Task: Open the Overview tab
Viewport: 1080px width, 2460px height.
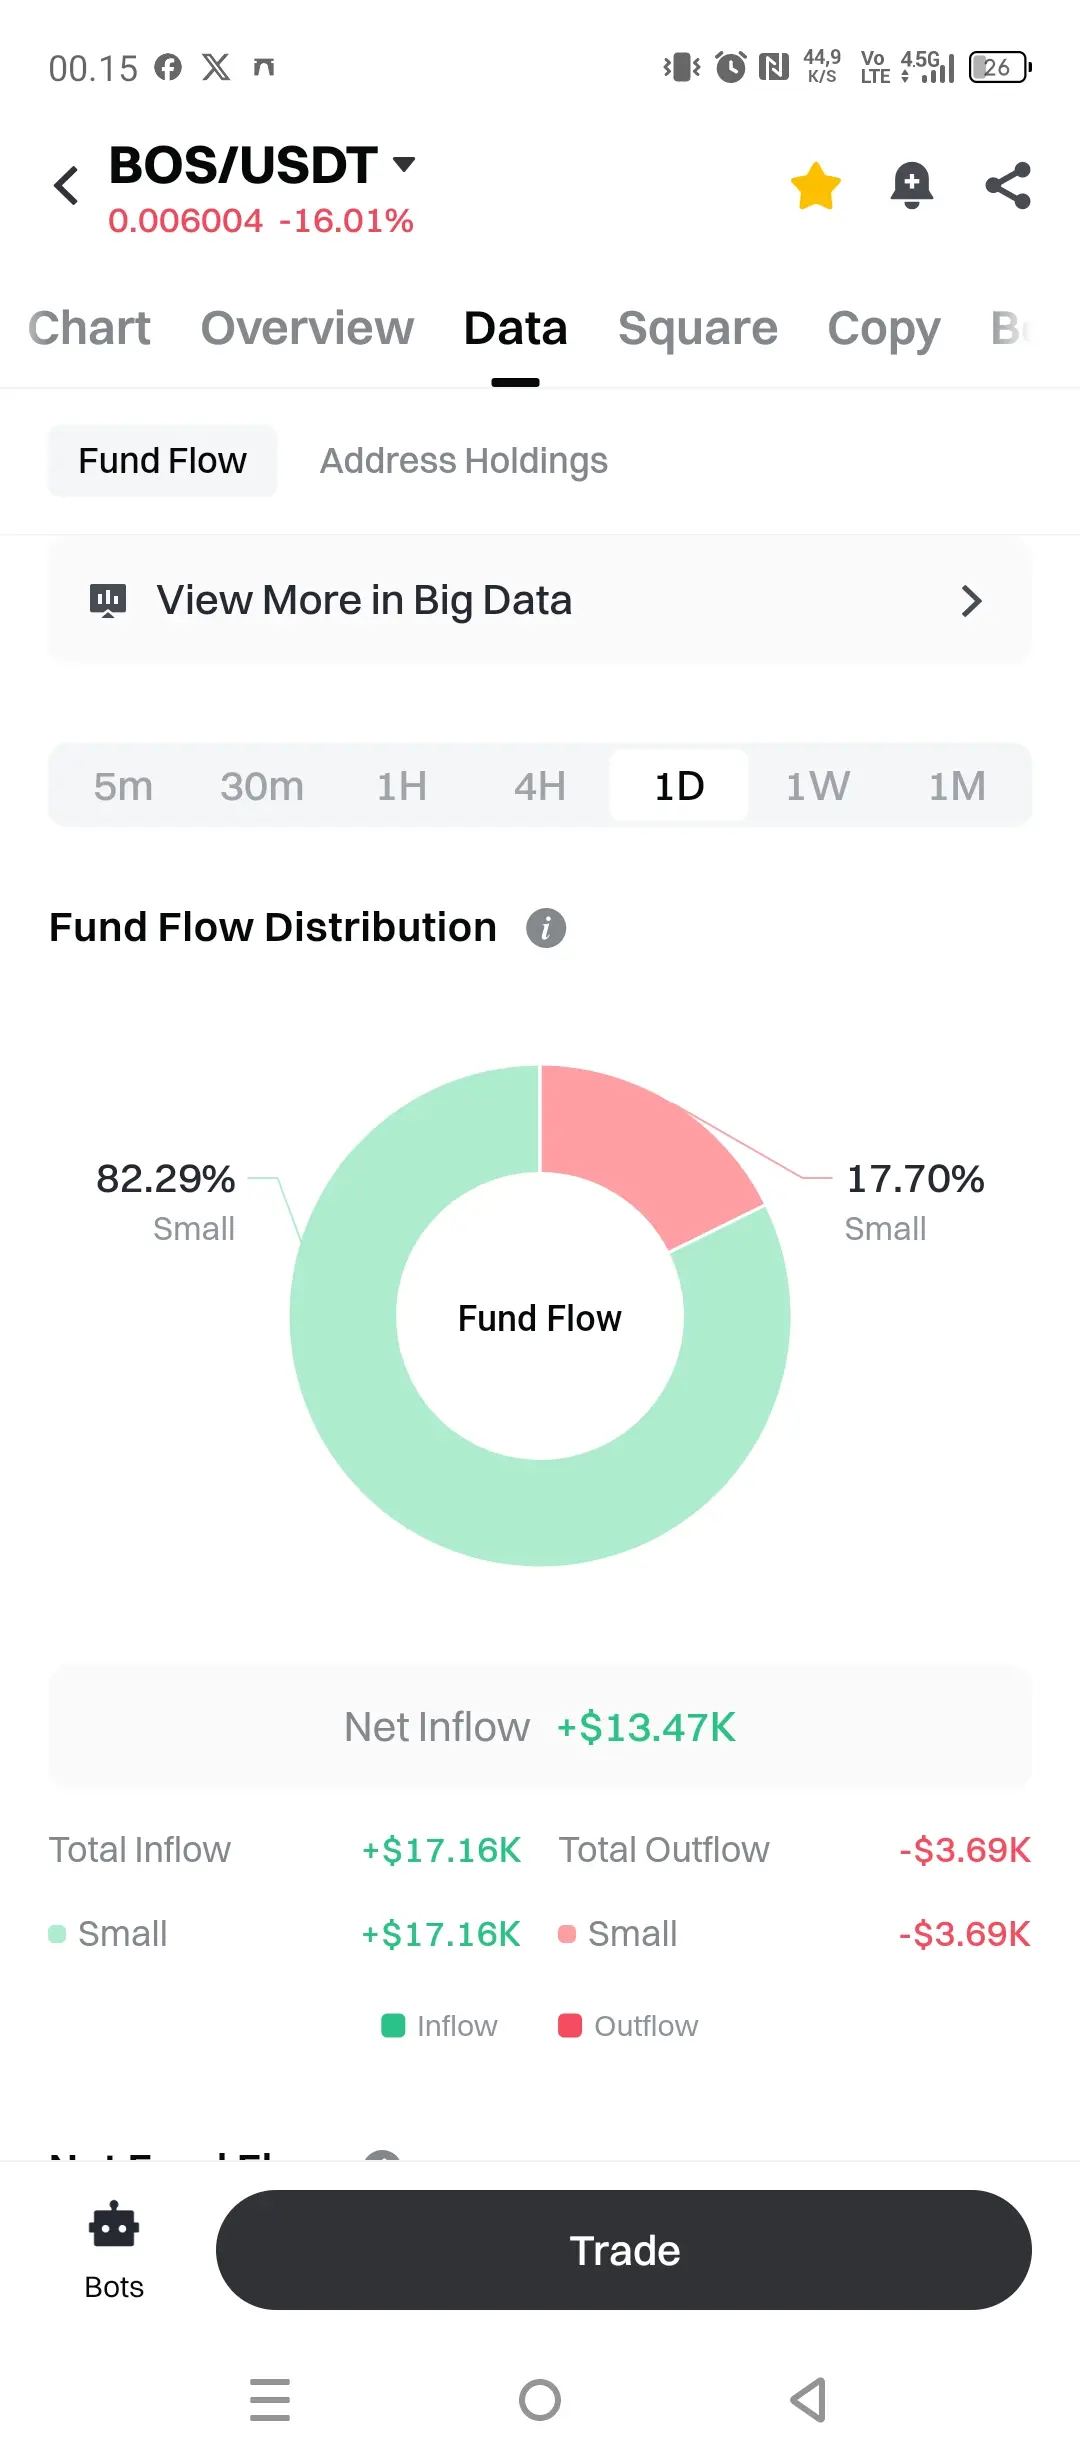Action: coord(307,328)
